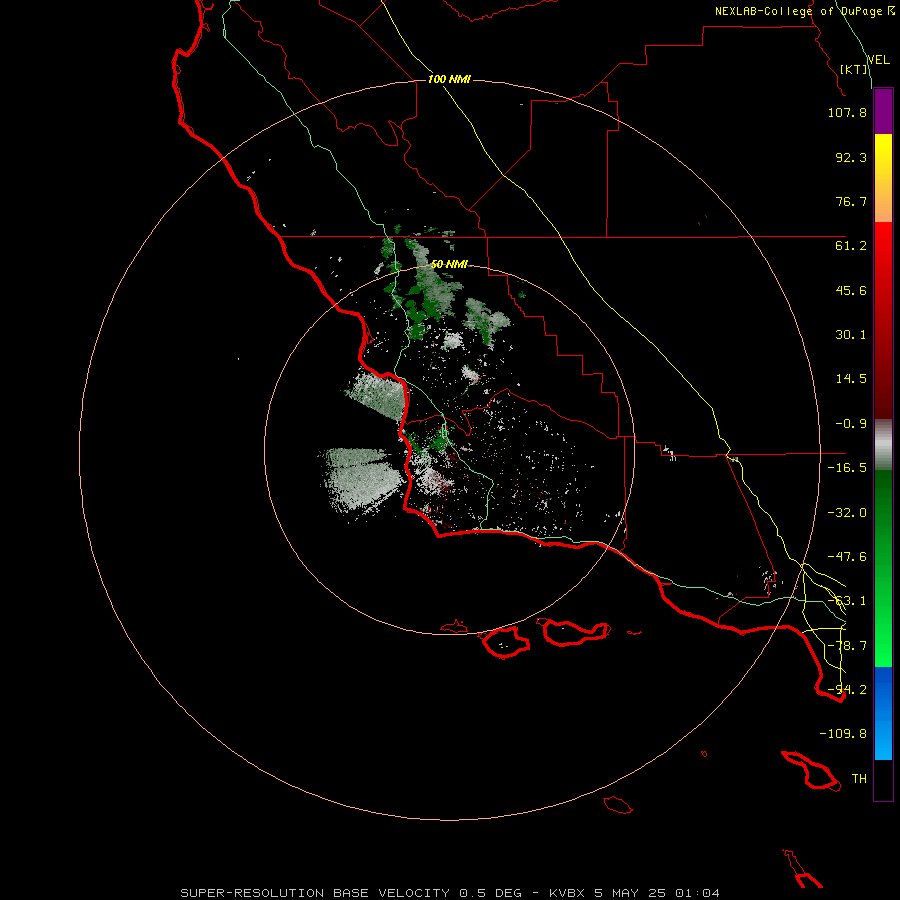This screenshot has width=900, height=900.
Task: Click the Super-Resolution Base Velocity caption
Action: click(x=449, y=893)
